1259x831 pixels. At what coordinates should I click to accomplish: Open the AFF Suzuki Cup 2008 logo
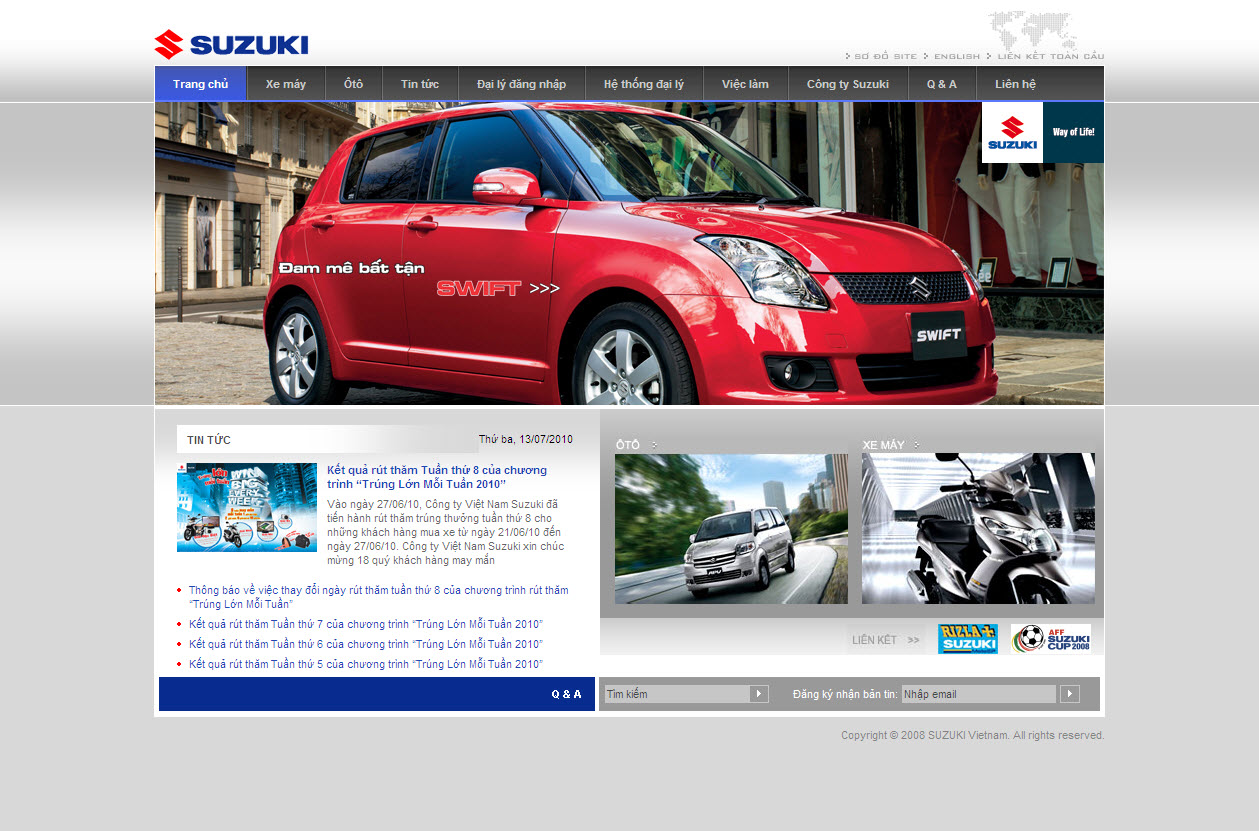click(x=1050, y=639)
